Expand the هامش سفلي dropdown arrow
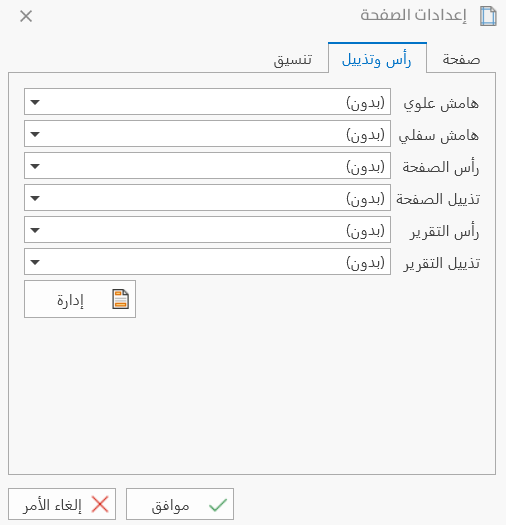This screenshot has width=506, height=525. [35, 134]
